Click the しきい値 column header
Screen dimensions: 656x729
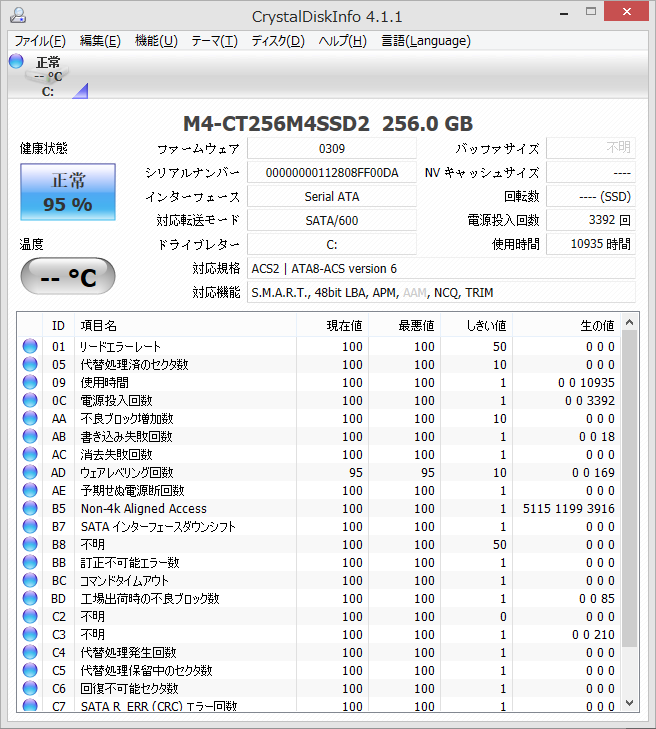pos(477,325)
